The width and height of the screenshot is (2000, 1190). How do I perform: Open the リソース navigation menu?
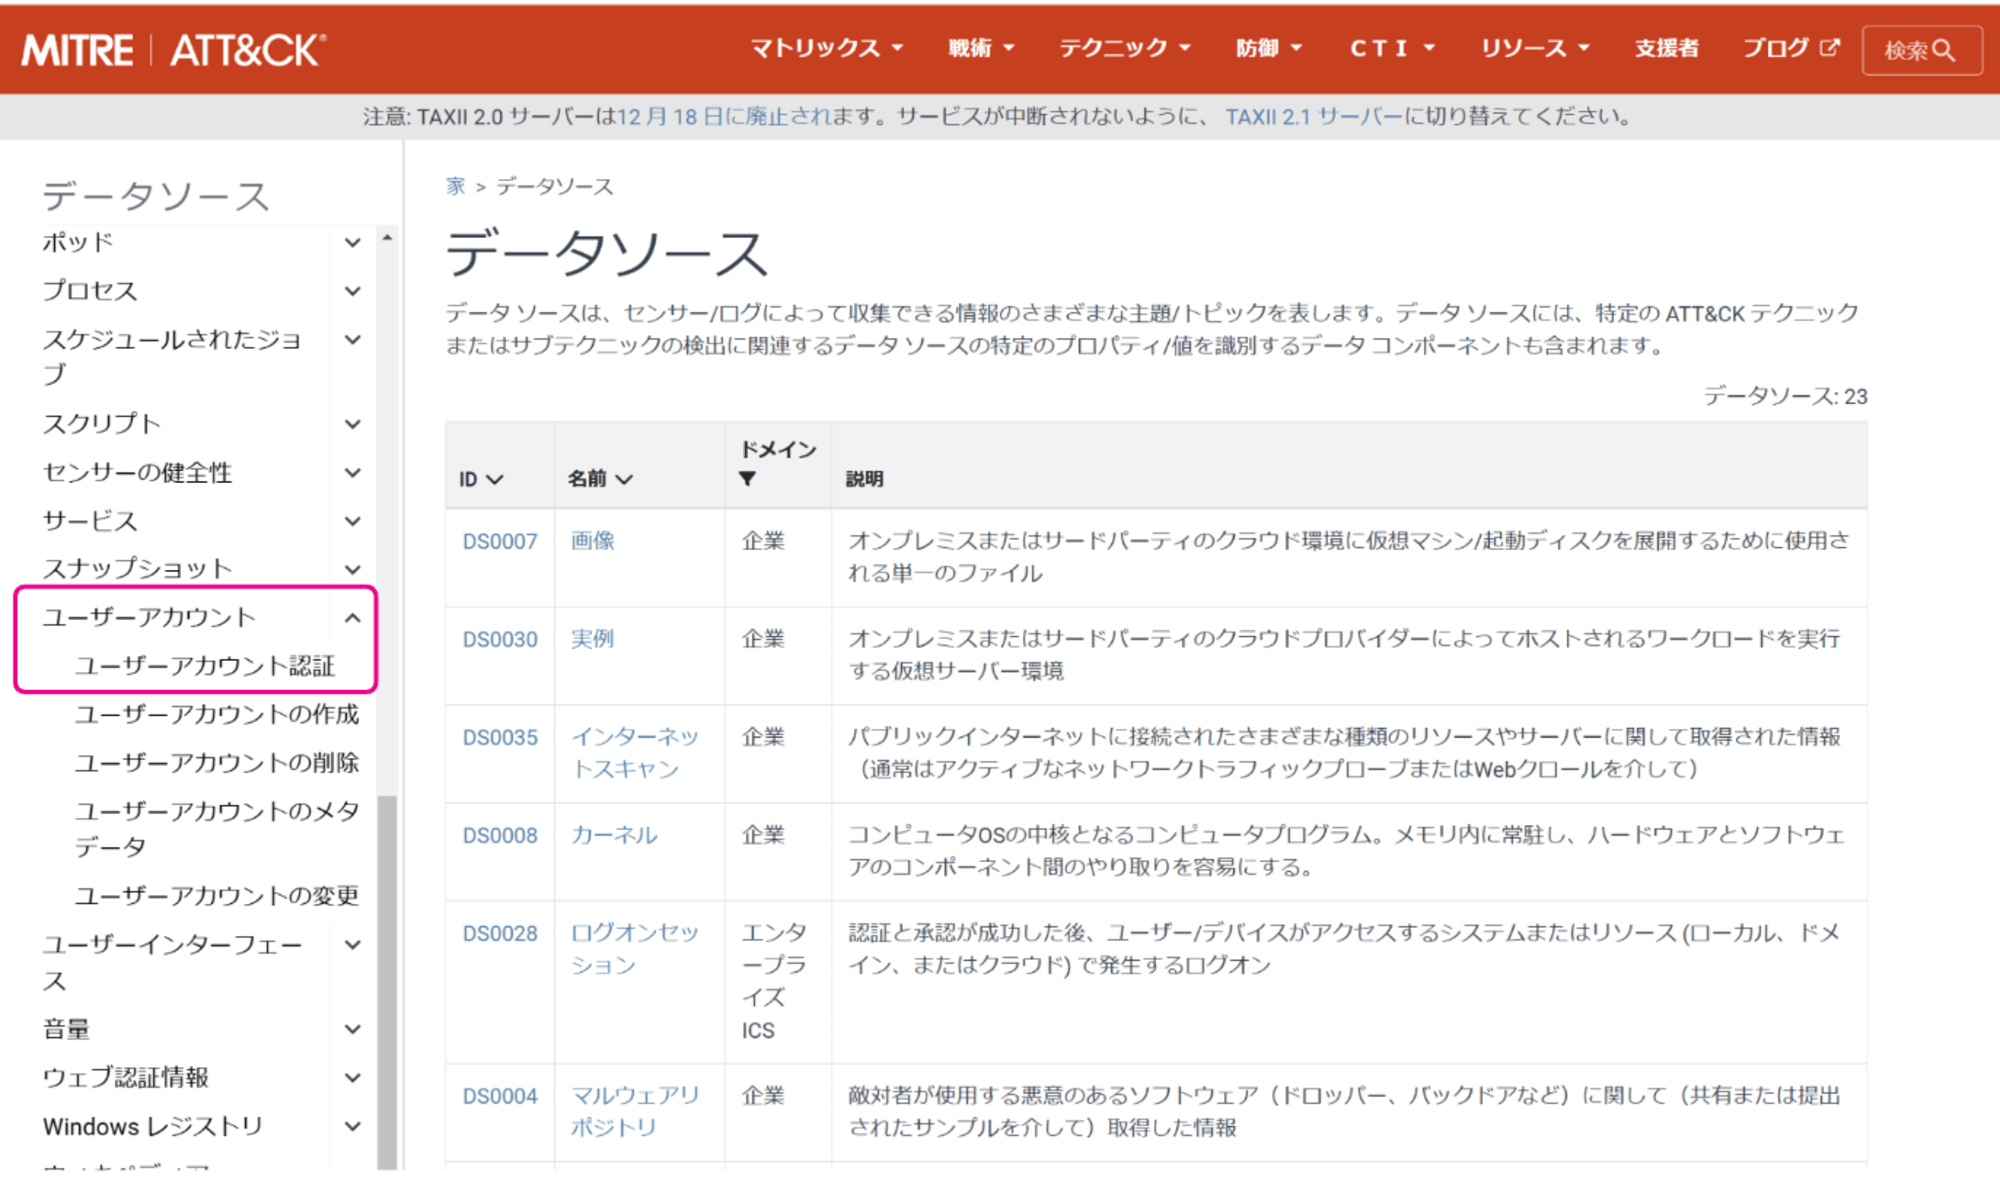(1535, 48)
